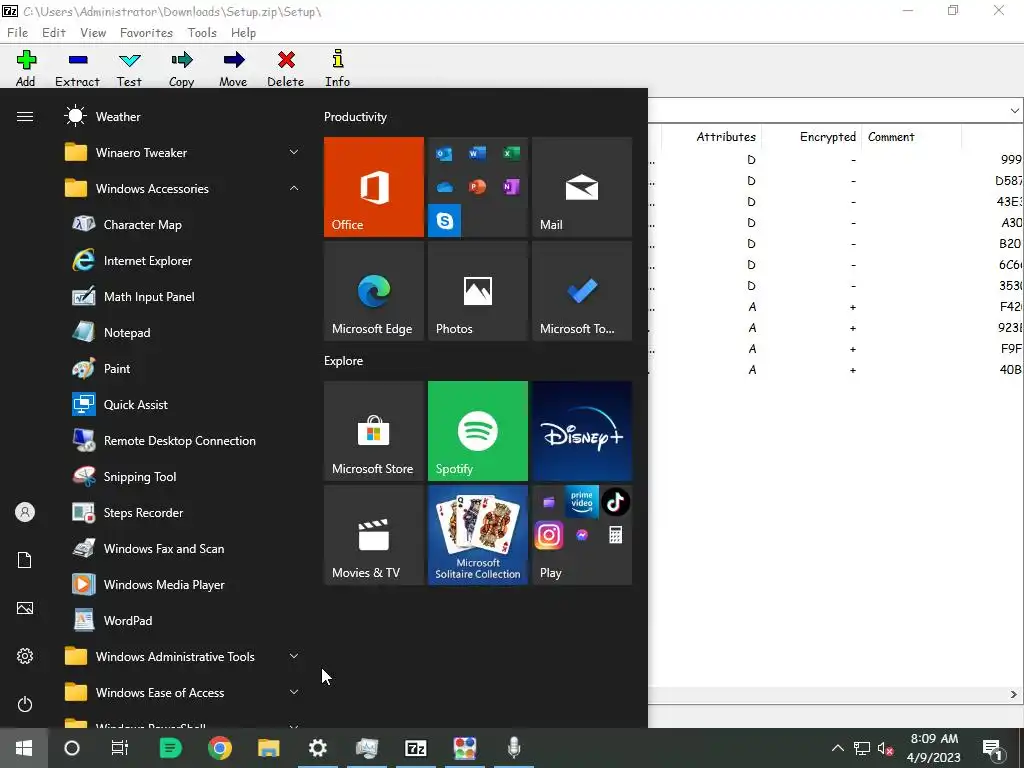The width and height of the screenshot is (1024, 768).
Task: Click the Cortana circle on the taskbar
Action: [72, 748]
